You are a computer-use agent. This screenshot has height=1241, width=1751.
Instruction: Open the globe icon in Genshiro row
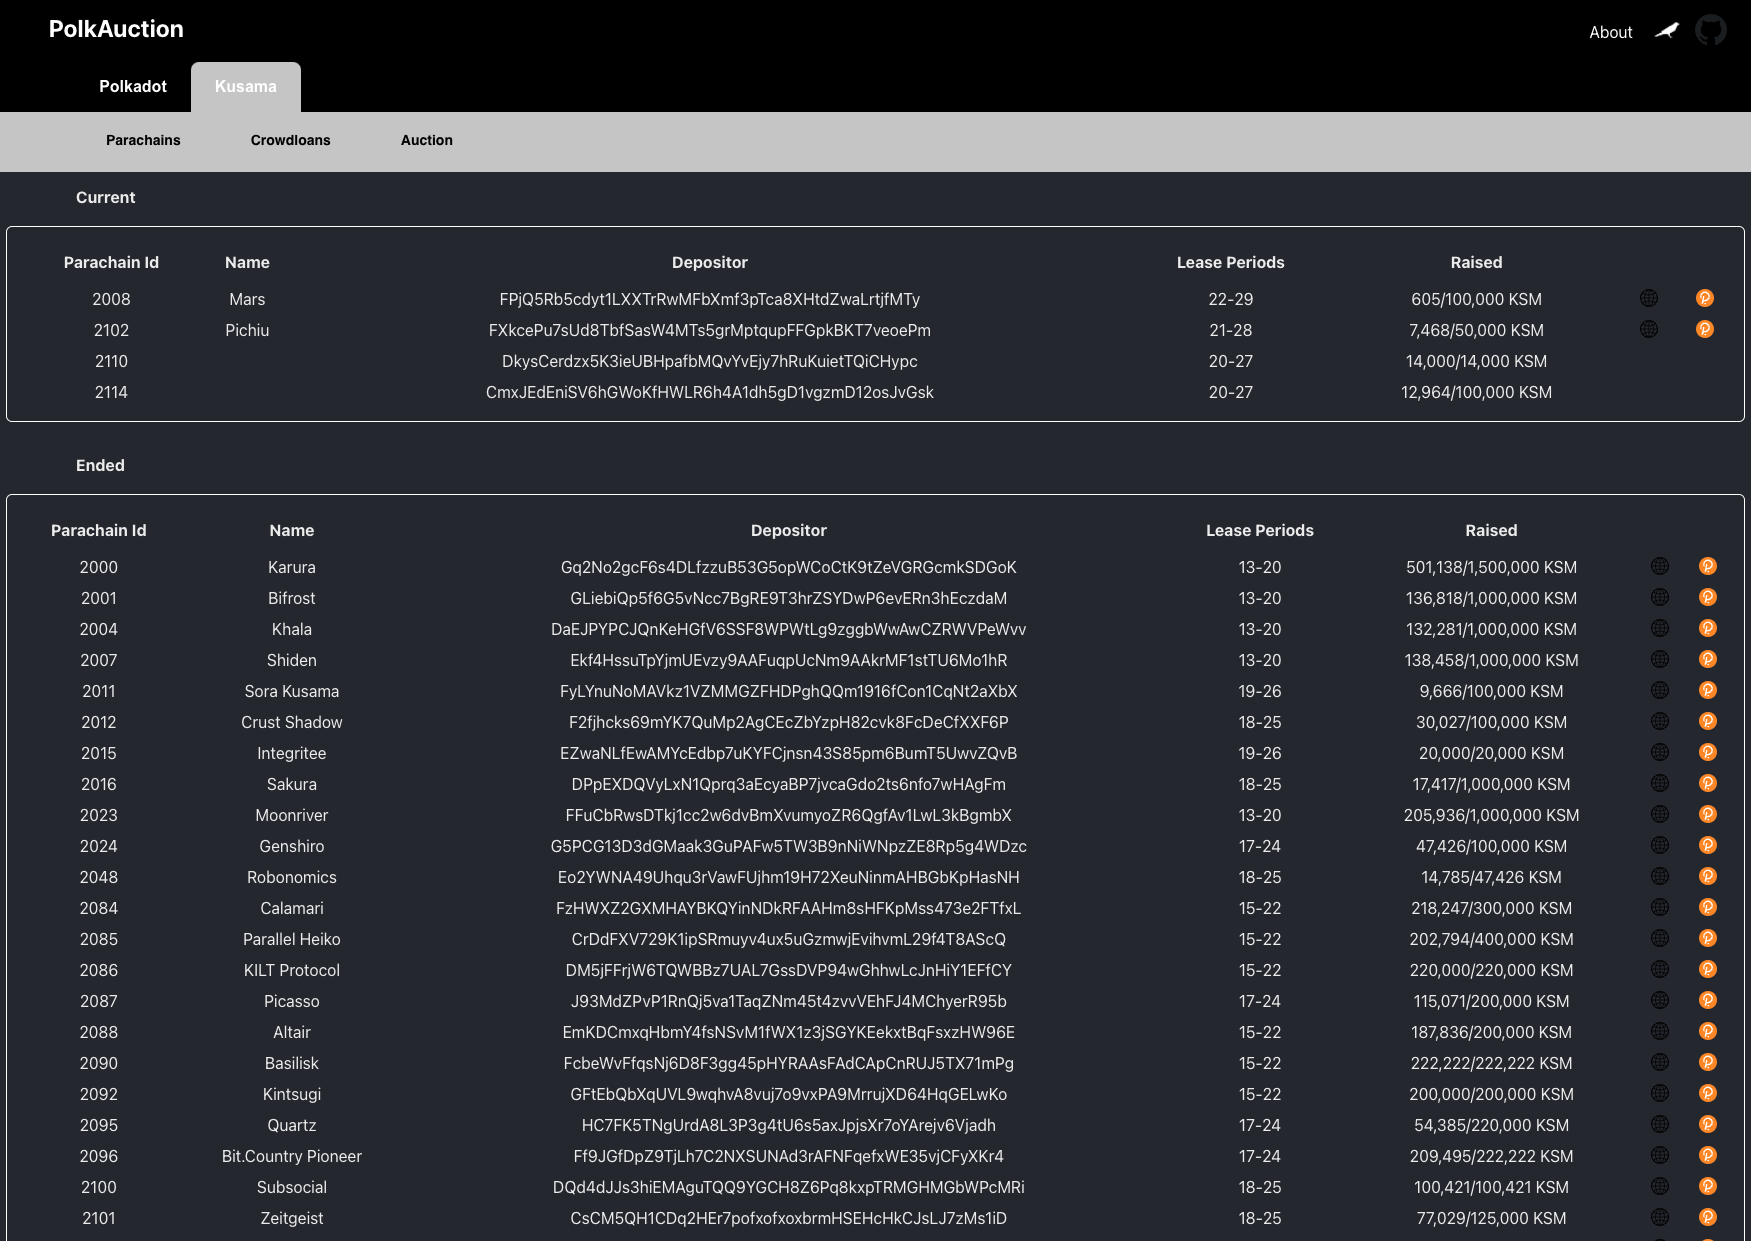1660,845
